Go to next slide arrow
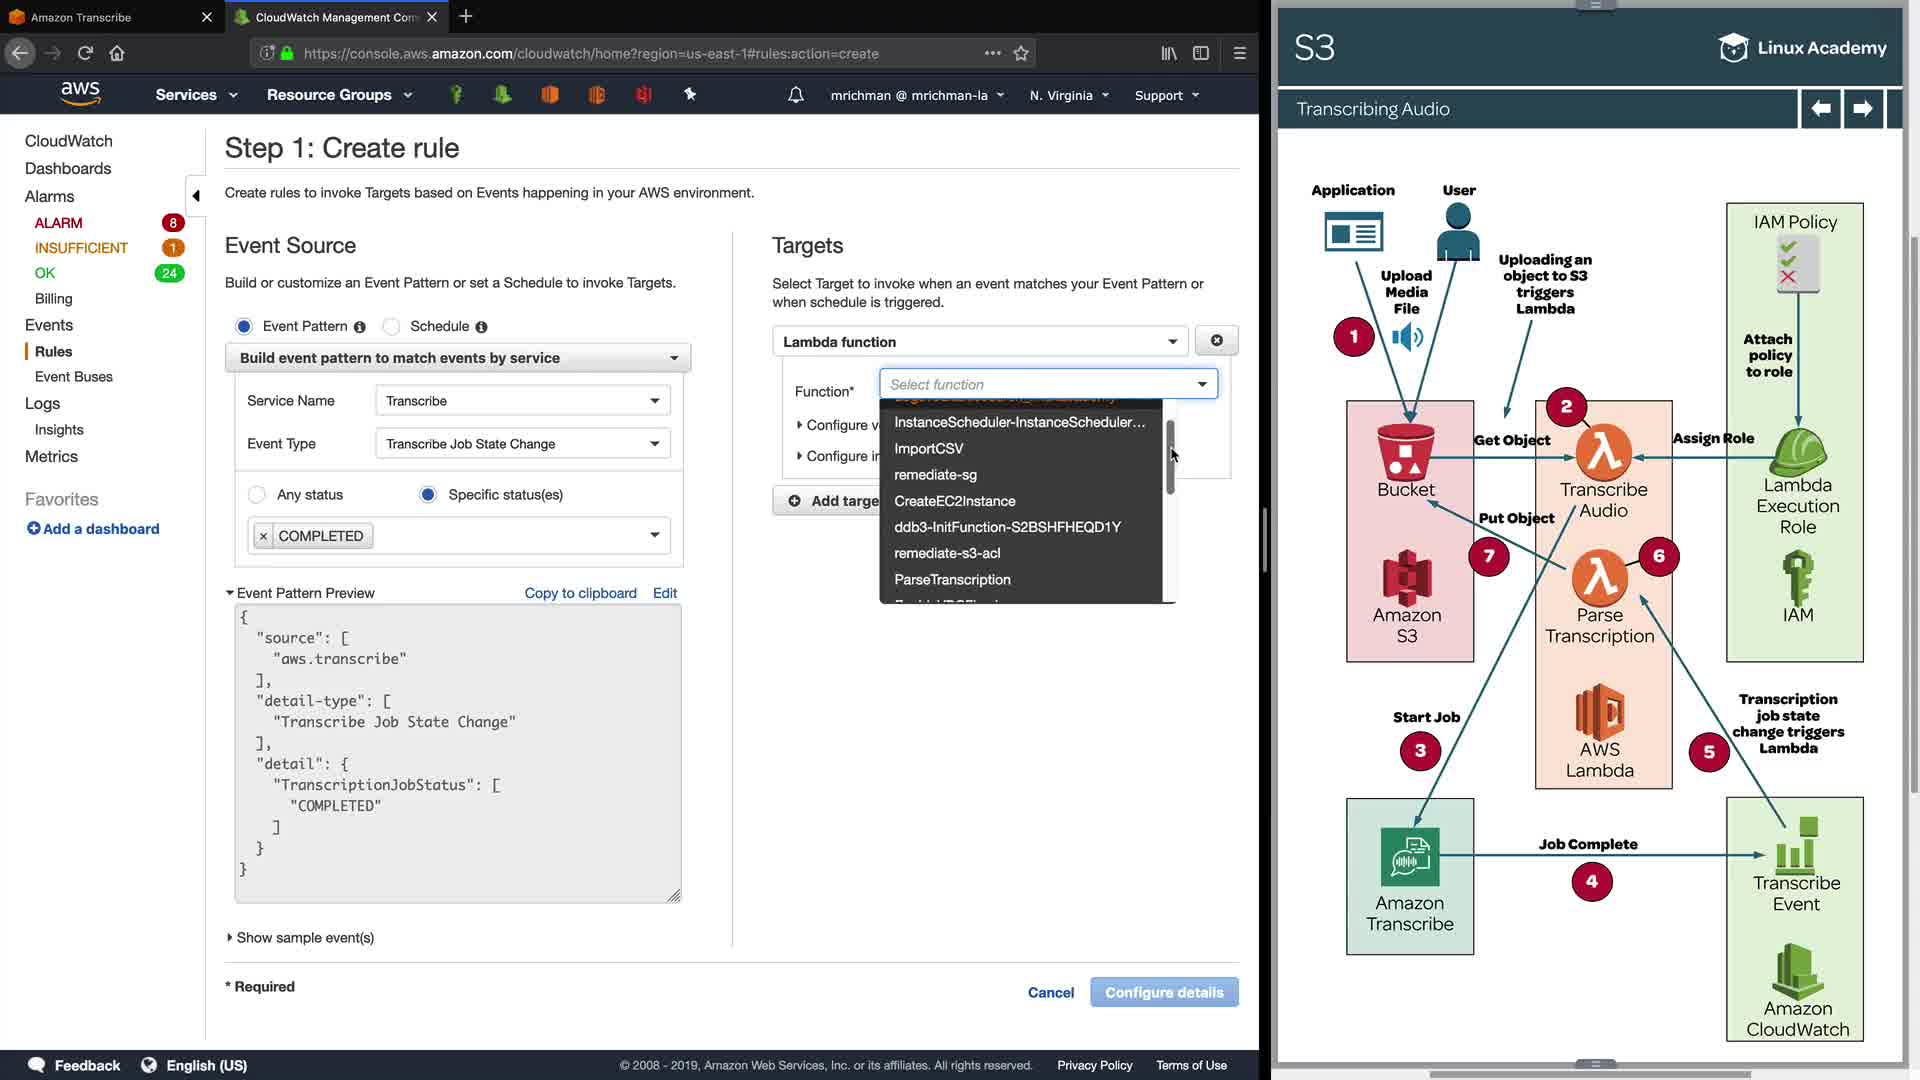The image size is (1920, 1080). pos(1862,108)
